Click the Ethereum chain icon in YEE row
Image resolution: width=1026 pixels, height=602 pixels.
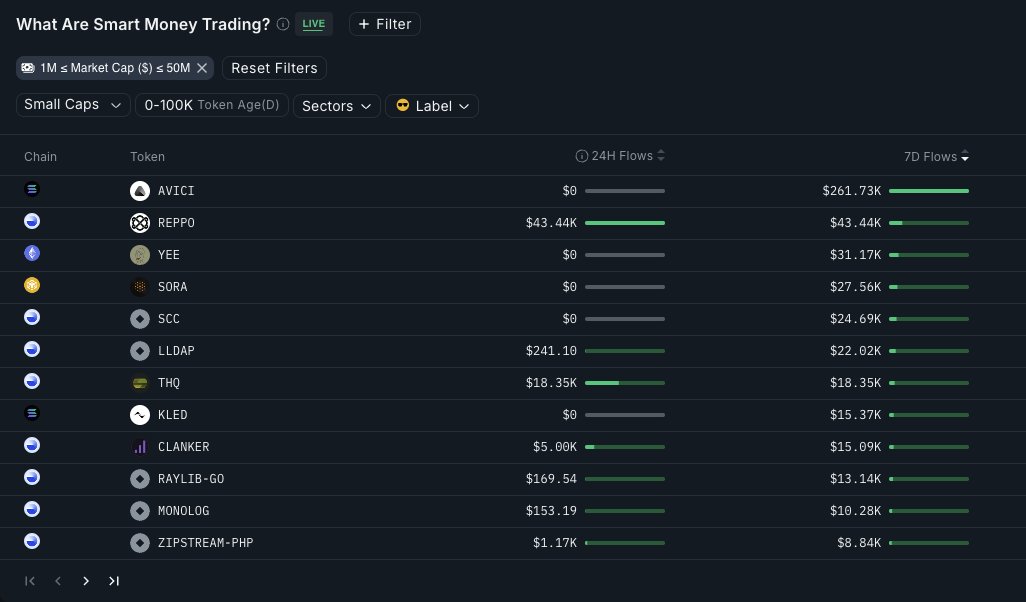click(32, 253)
